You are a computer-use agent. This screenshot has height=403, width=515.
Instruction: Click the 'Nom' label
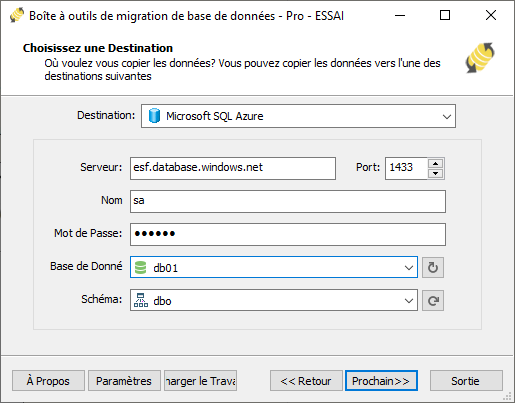coord(112,200)
